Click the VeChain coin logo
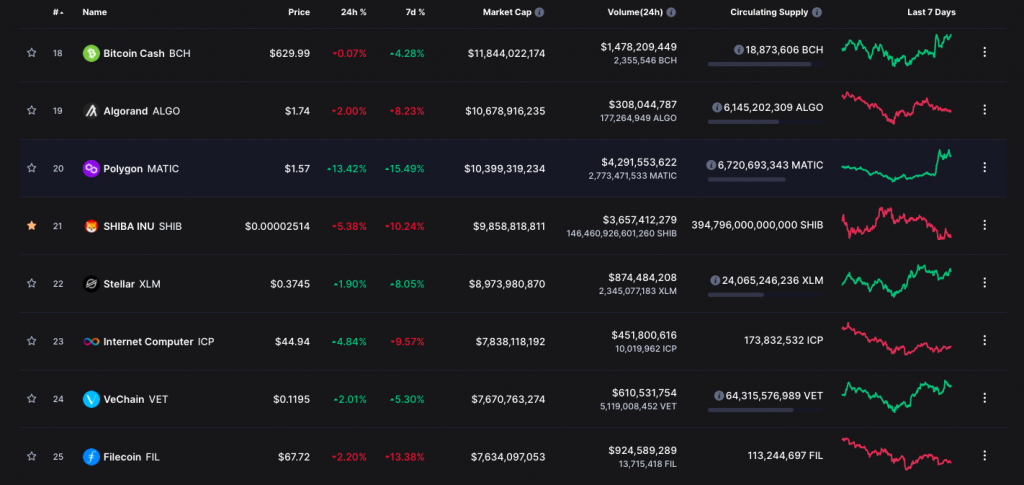 (91, 399)
